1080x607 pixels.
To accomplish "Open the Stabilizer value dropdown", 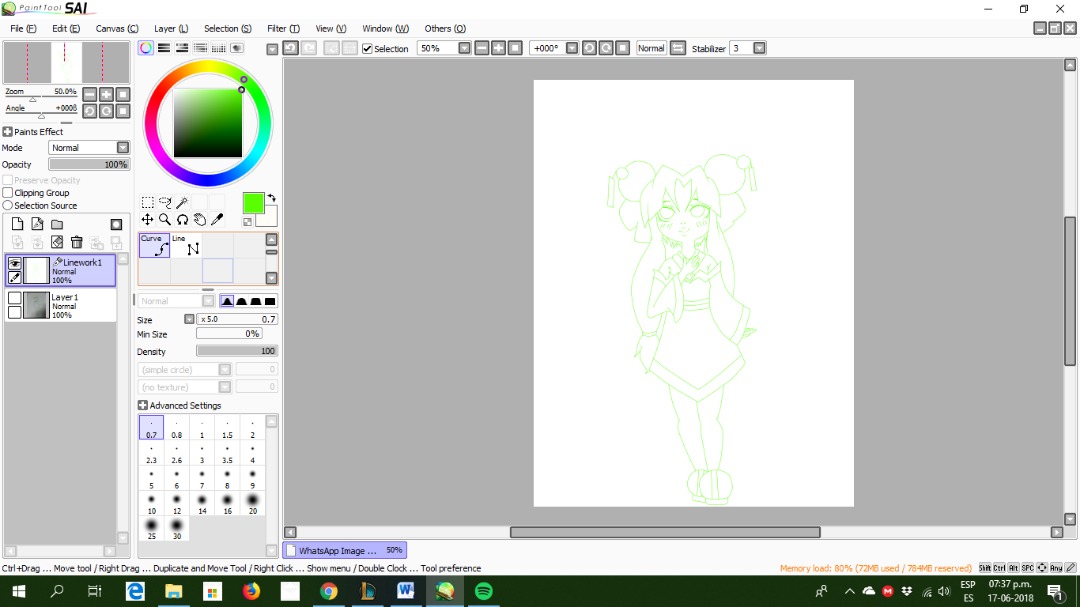I will [759, 48].
